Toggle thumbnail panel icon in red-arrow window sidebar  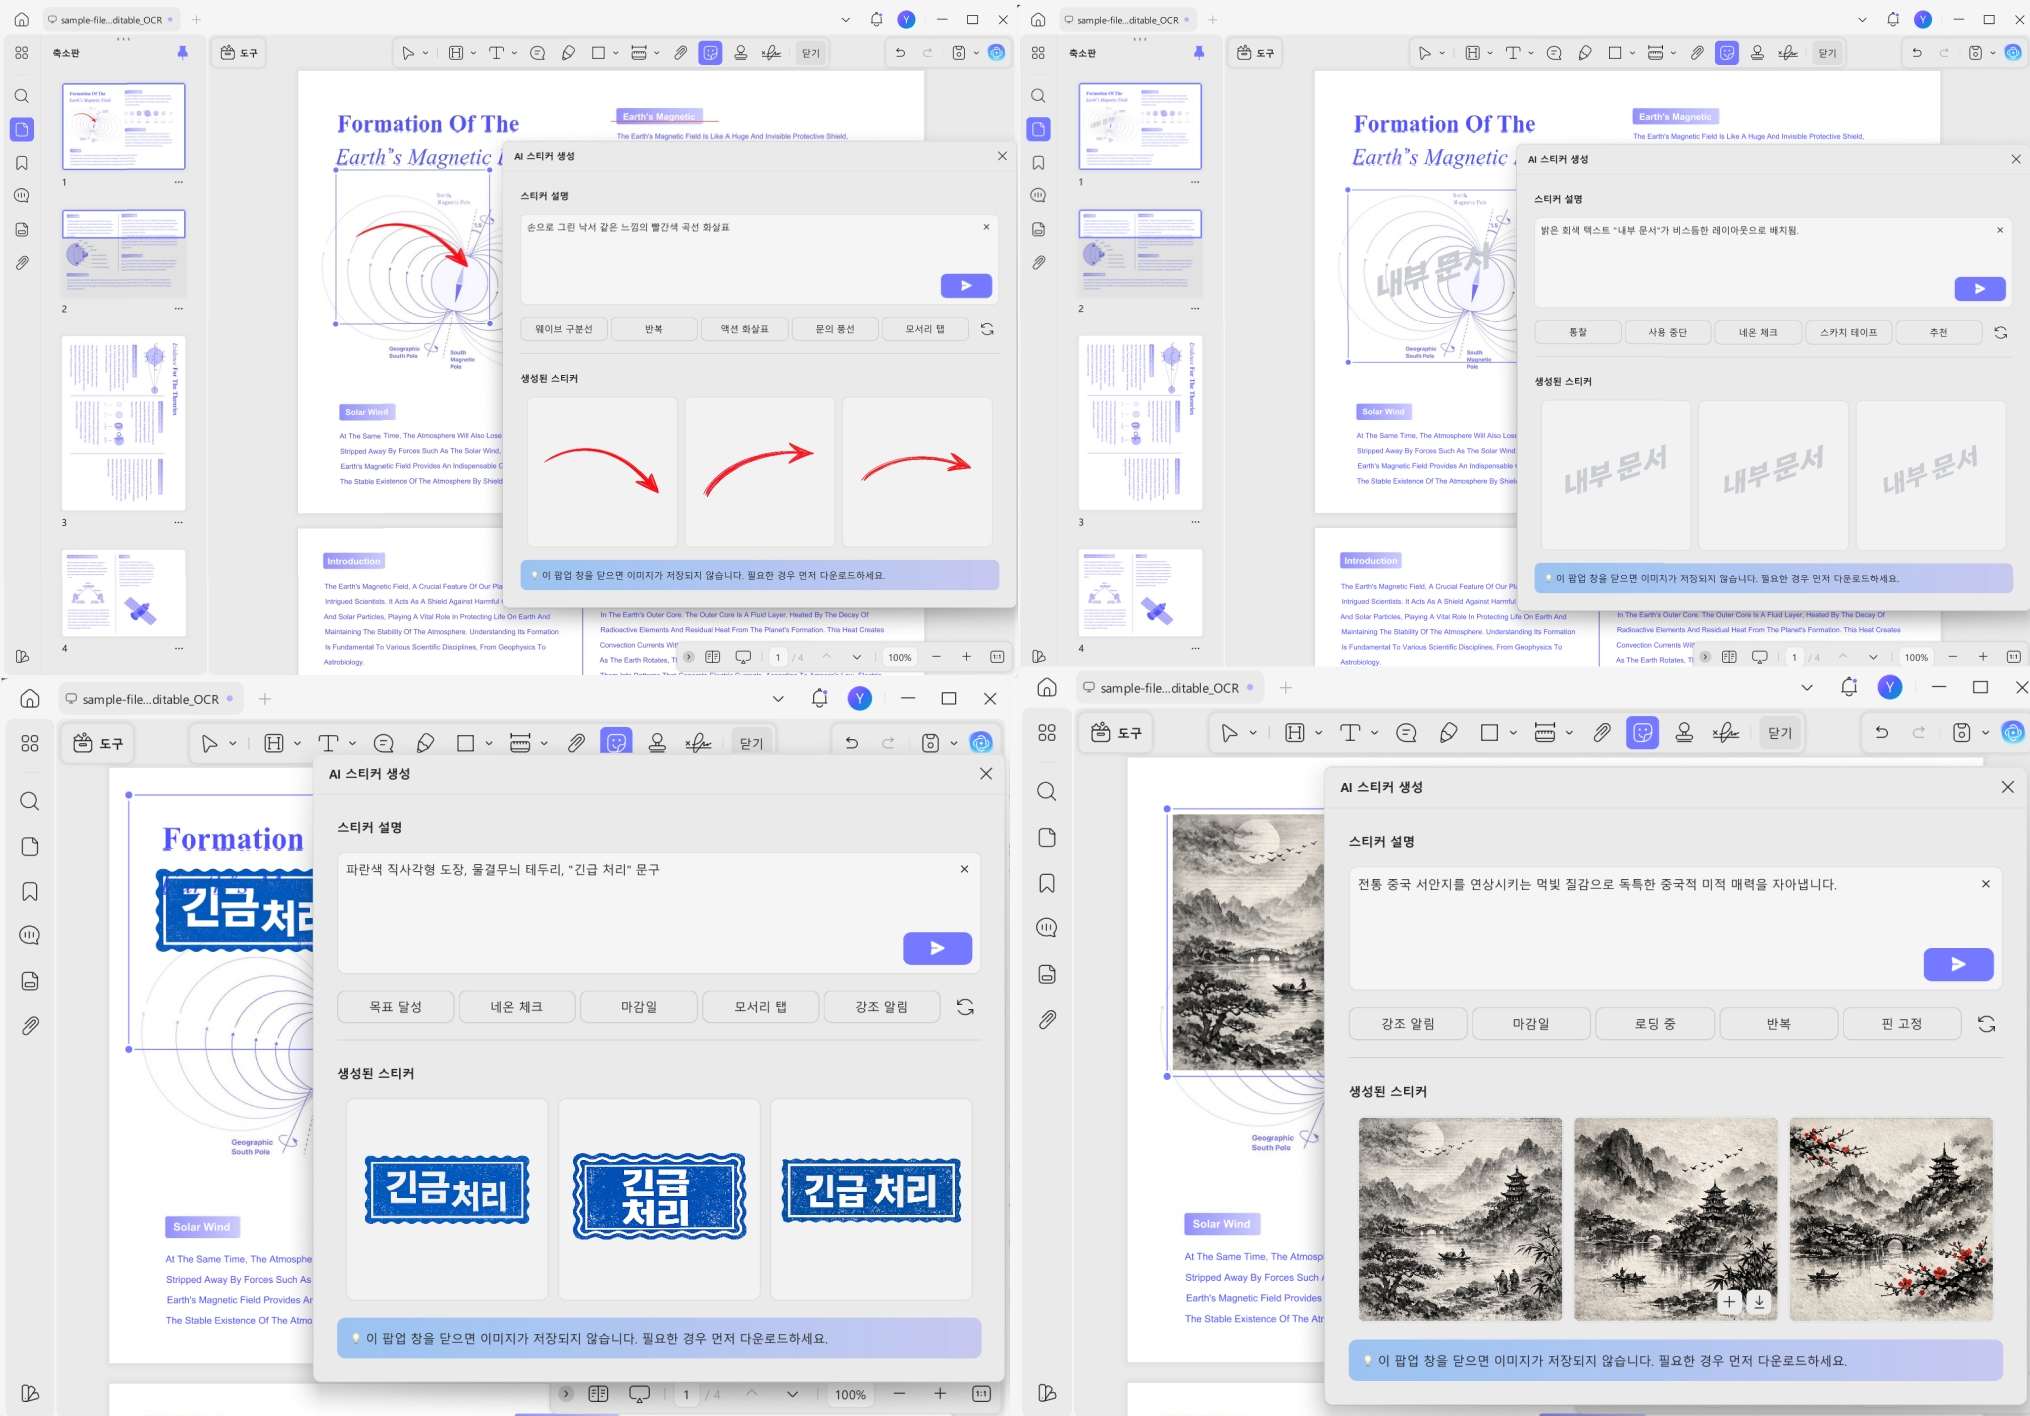pos(22,129)
